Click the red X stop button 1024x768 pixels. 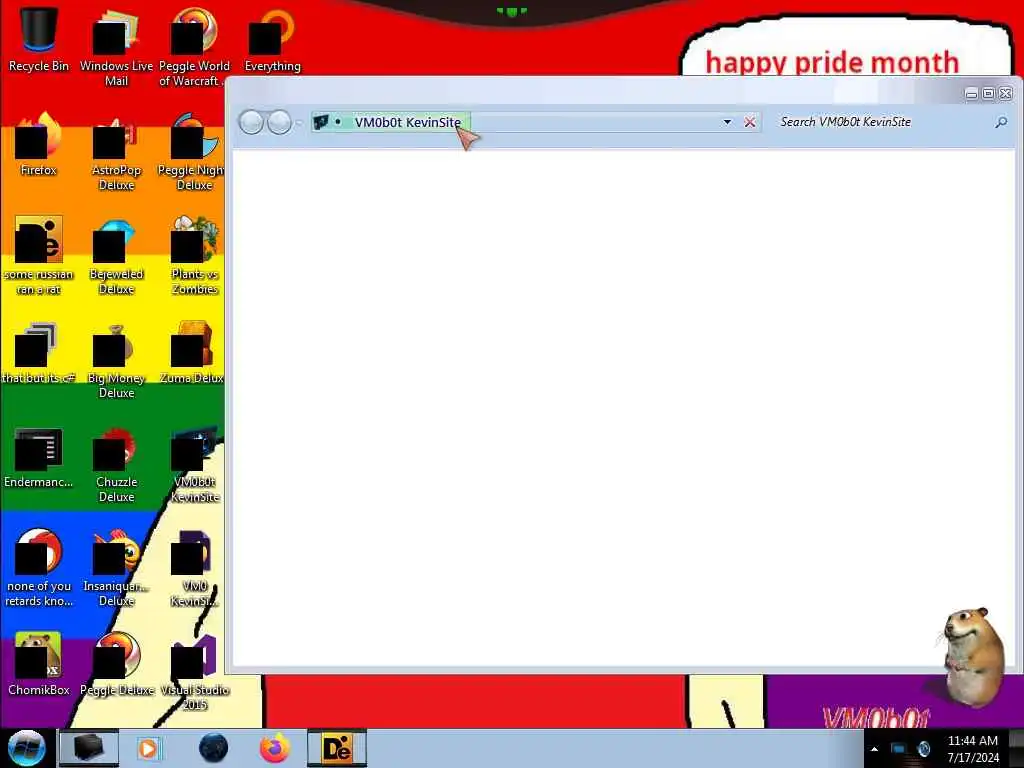(750, 122)
